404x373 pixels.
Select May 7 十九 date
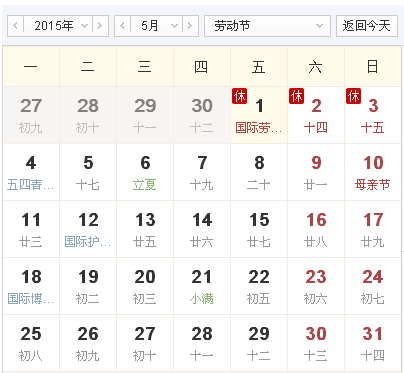[x=202, y=172]
